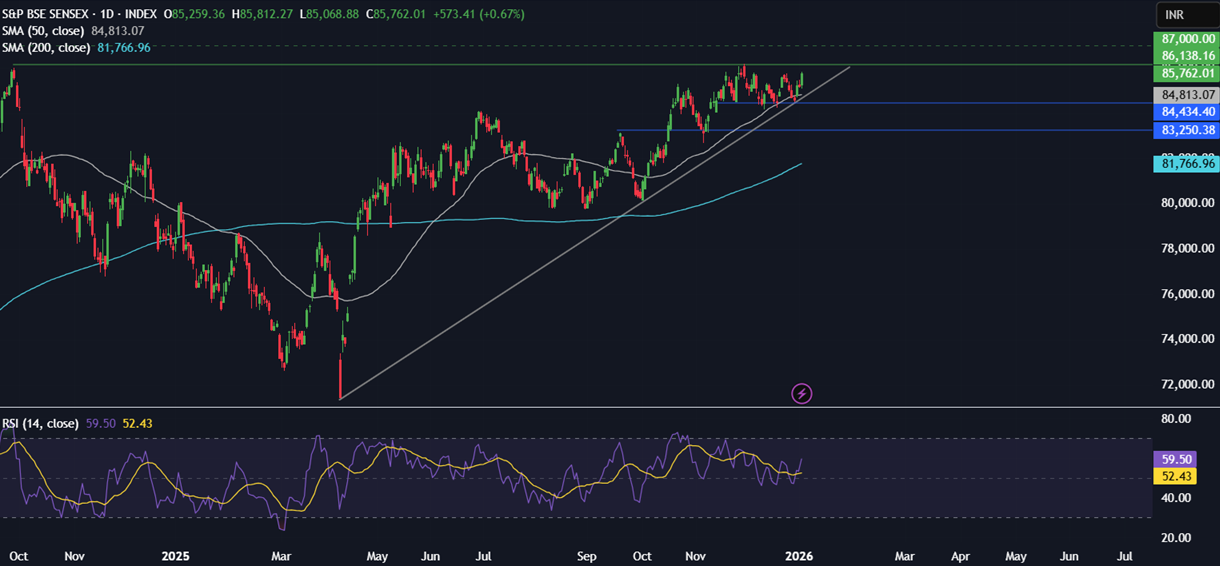Click the purple lightning bolt event icon

(801, 393)
